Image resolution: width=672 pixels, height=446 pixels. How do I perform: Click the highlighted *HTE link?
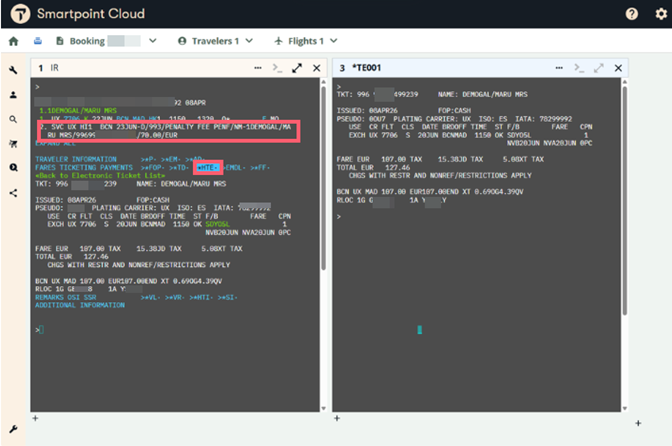[209, 168]
